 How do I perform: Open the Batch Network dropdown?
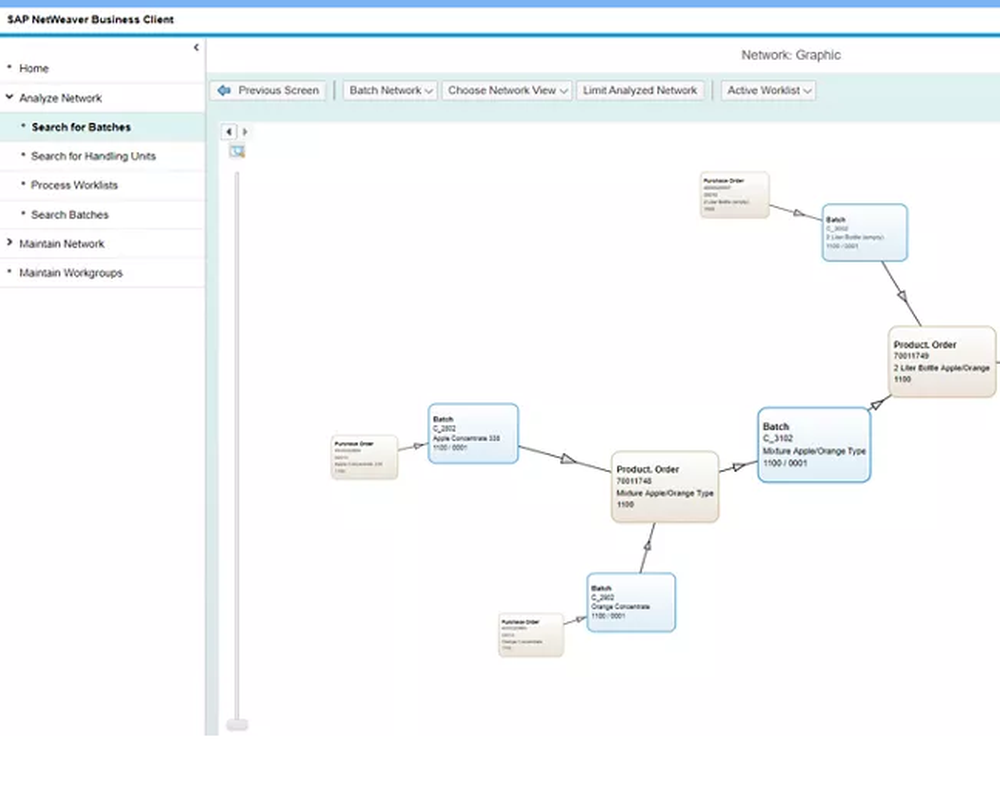pos(389,90)
